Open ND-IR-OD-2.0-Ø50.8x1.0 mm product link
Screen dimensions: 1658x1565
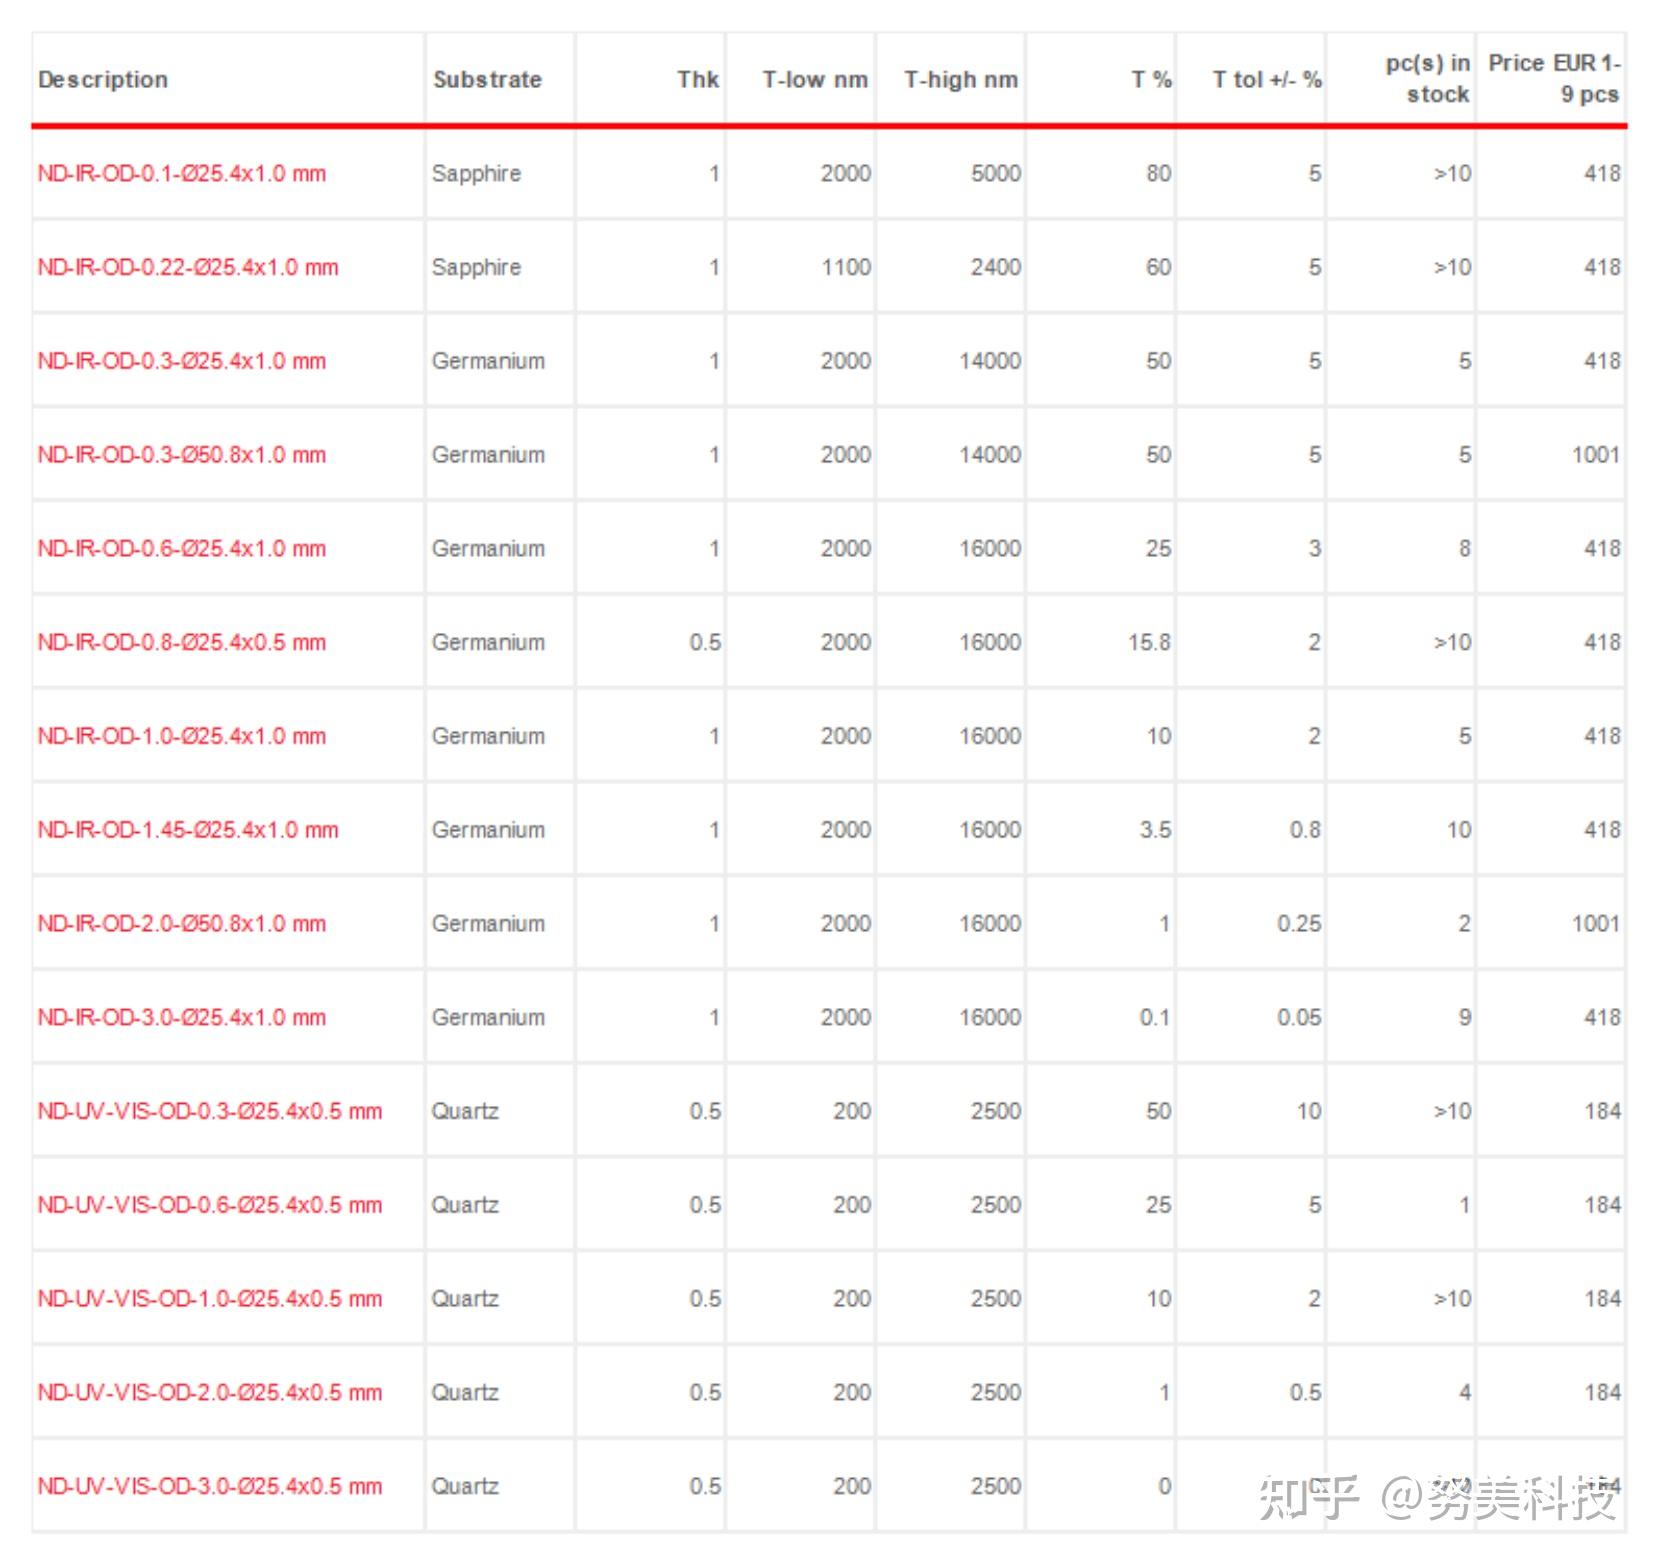point(182,924)
